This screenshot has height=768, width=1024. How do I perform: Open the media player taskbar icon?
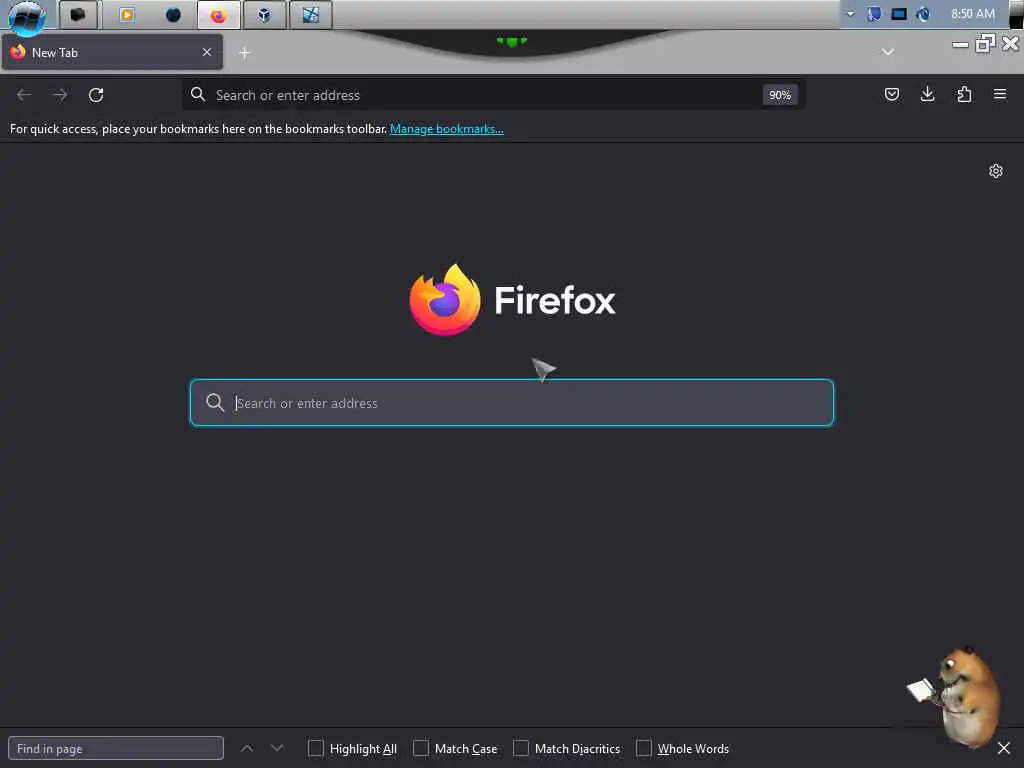[x=127, y=15]
